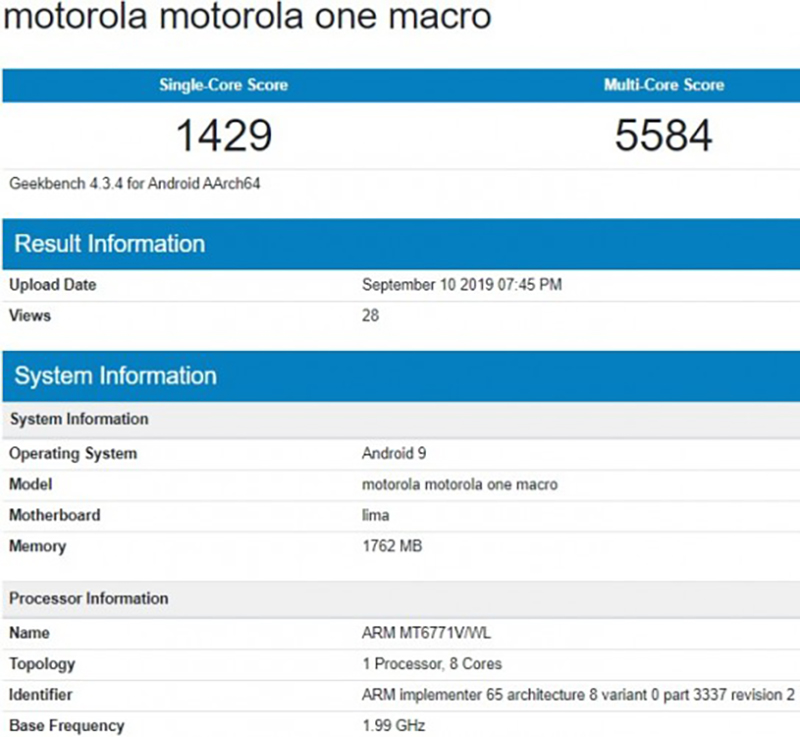Image resolution: width=800 pixels, height=737 pixels.
Task: Click the blue System Information section header
Action: (x=115, y=376)
